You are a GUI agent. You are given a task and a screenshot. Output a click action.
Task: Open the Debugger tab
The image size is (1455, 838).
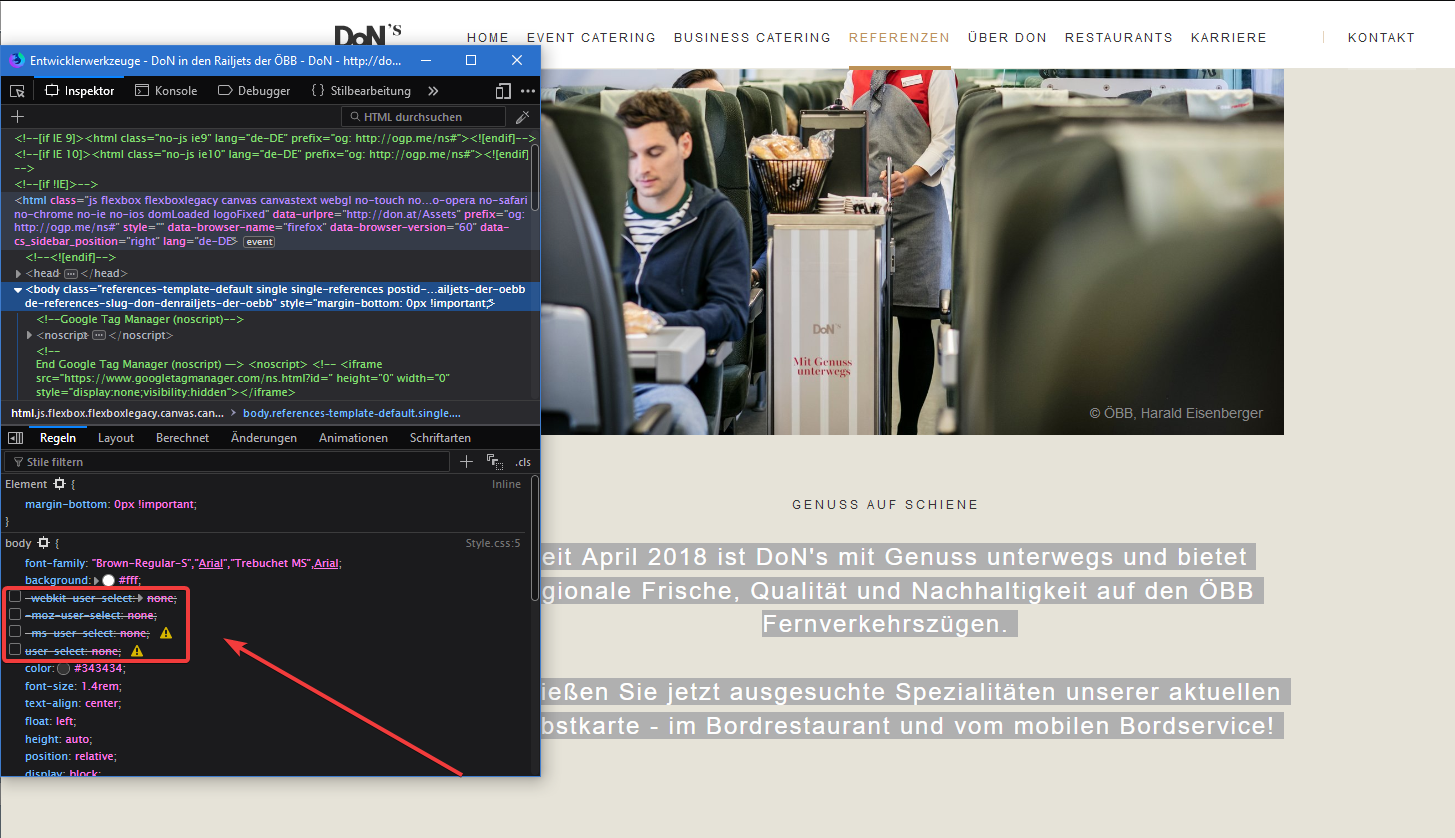pyautogui.click(x=253, y=91)
